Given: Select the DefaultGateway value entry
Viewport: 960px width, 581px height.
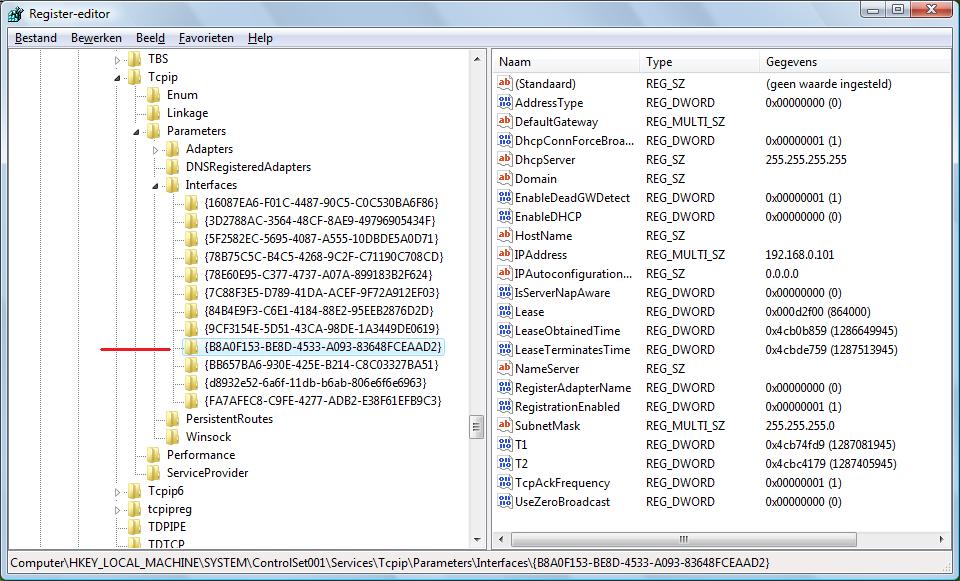Looking at the screenshot, I should [x=556, y=122].
